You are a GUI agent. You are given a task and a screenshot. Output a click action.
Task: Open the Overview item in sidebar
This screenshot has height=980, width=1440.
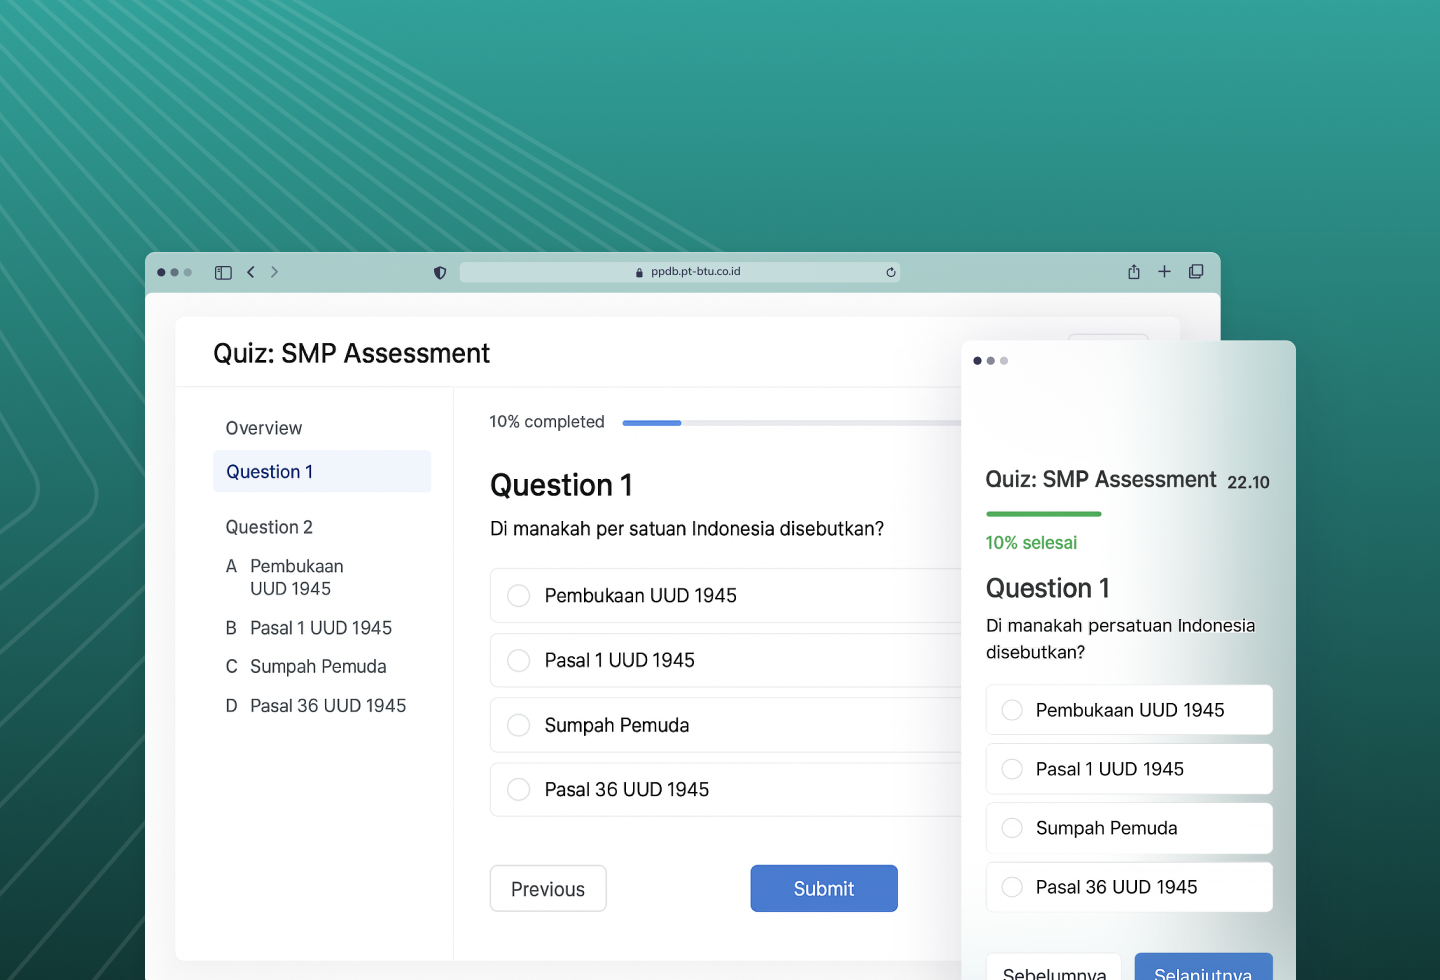click(264, 428)
